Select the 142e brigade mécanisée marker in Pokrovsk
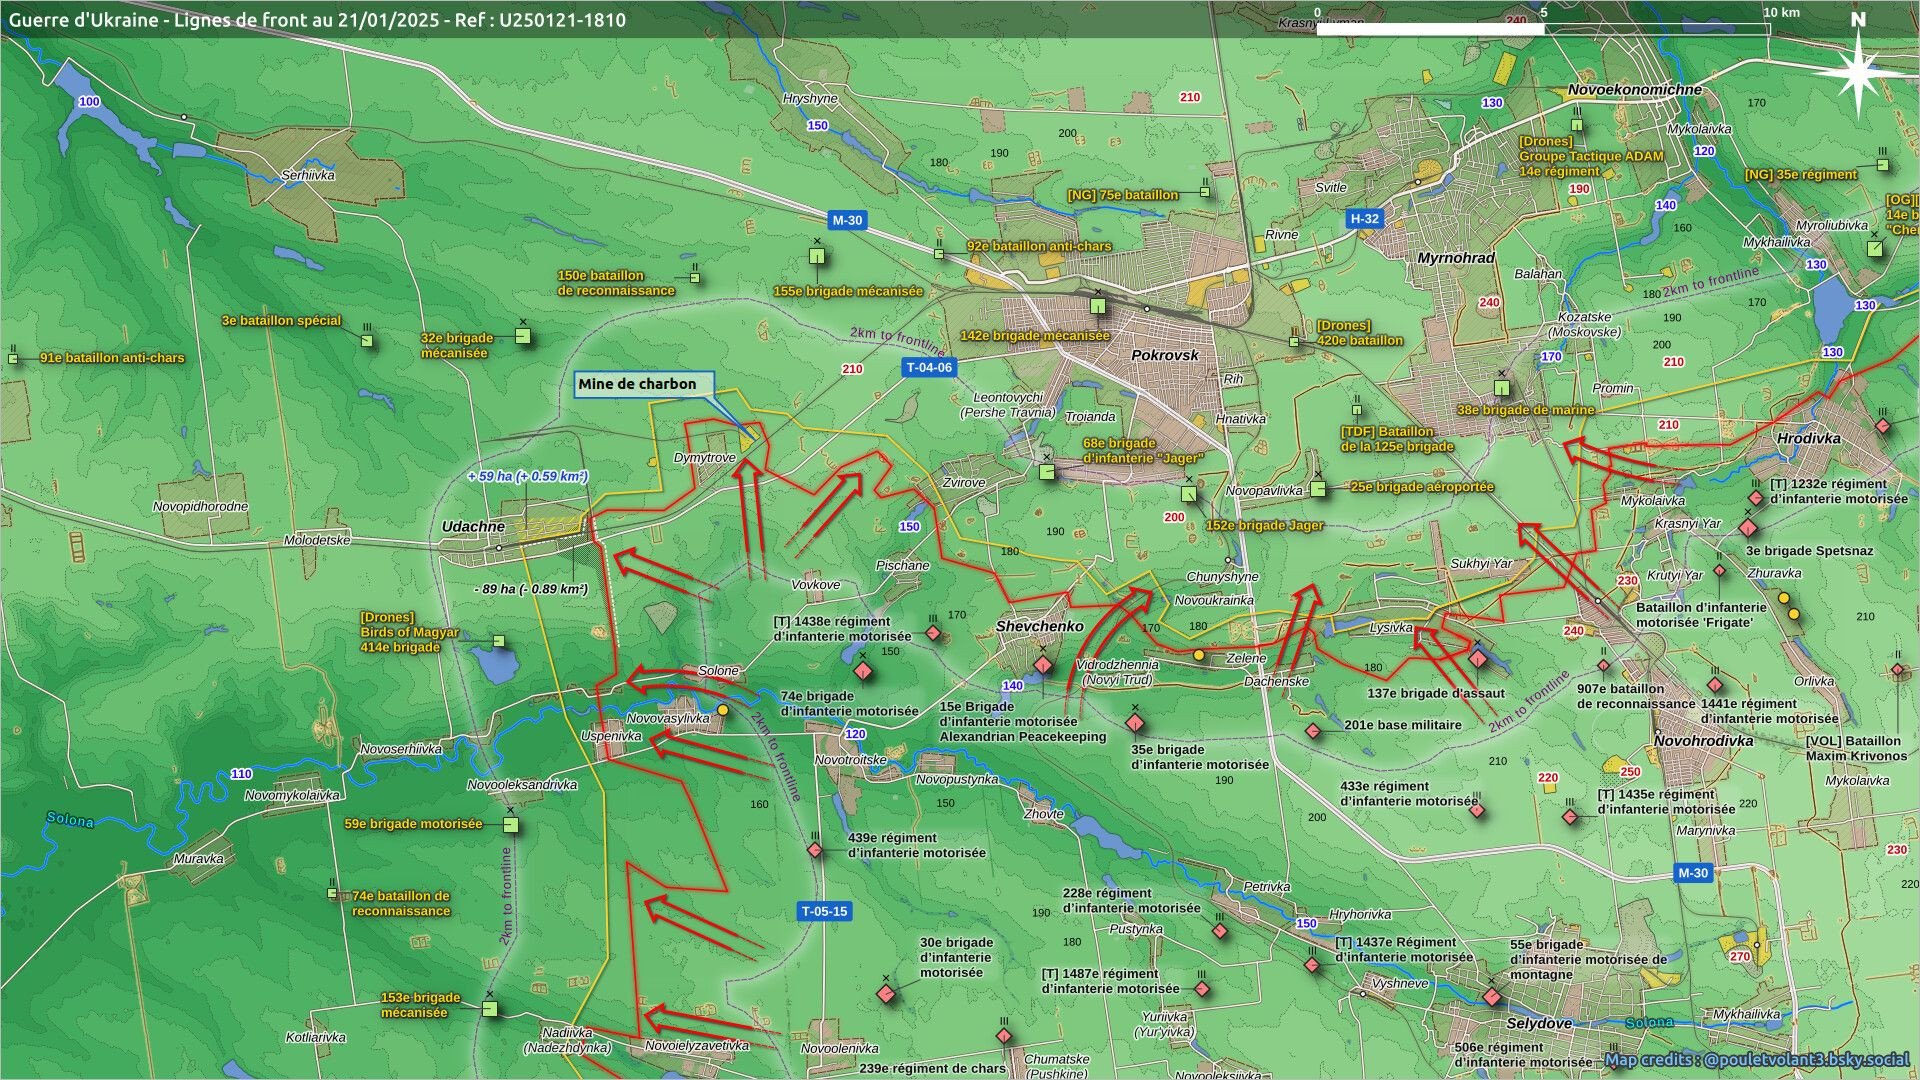Viewport: 1920px width, 1080px height. (1098, 307)
